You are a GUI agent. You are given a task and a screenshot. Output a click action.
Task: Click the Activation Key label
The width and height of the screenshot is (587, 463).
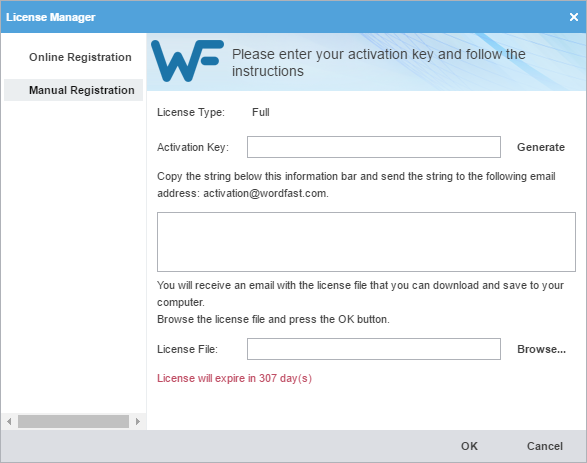(193, 147)
